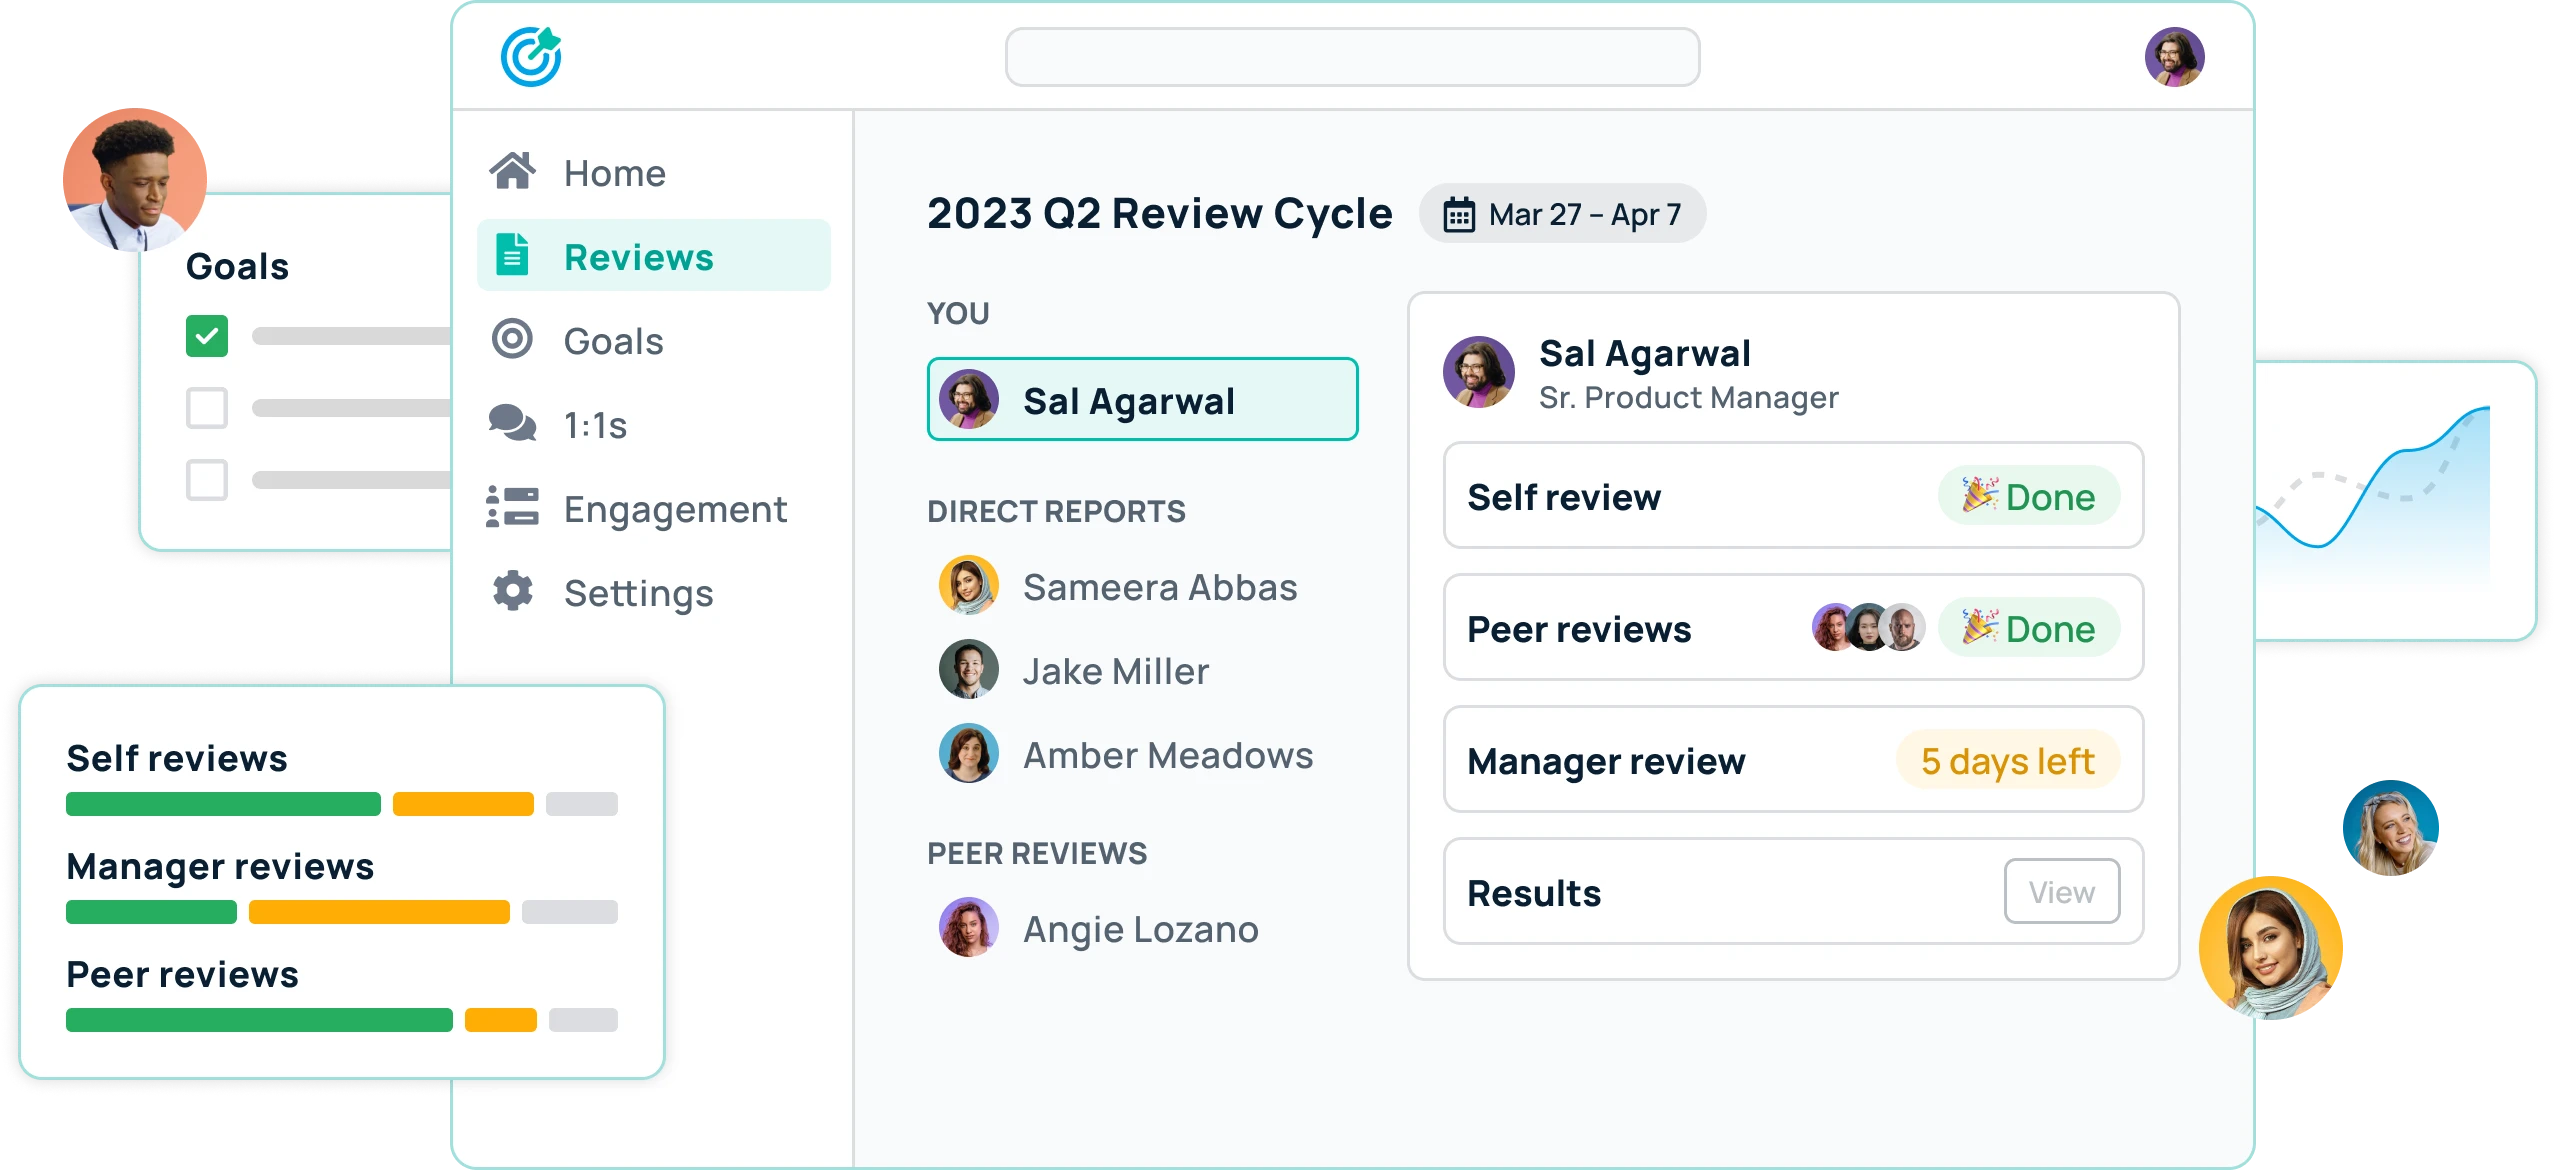This screenshot has width=2556, height=1170.
Task: Click the 1:1s chat bubbles icon
Action: [x=512, y=423]
